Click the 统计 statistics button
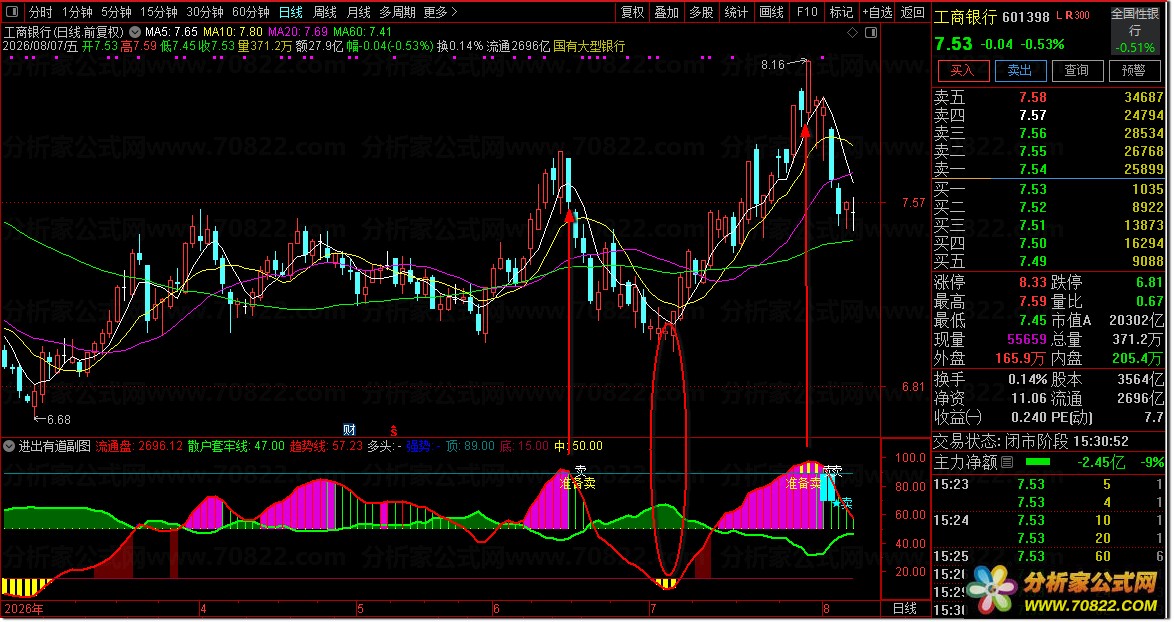1174x622 pixels. coord(737,12)
